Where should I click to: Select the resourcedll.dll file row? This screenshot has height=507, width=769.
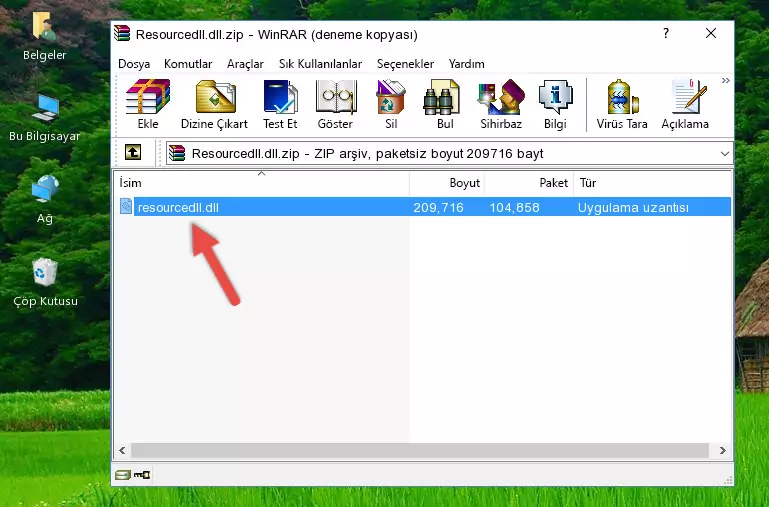click(424, 207)
